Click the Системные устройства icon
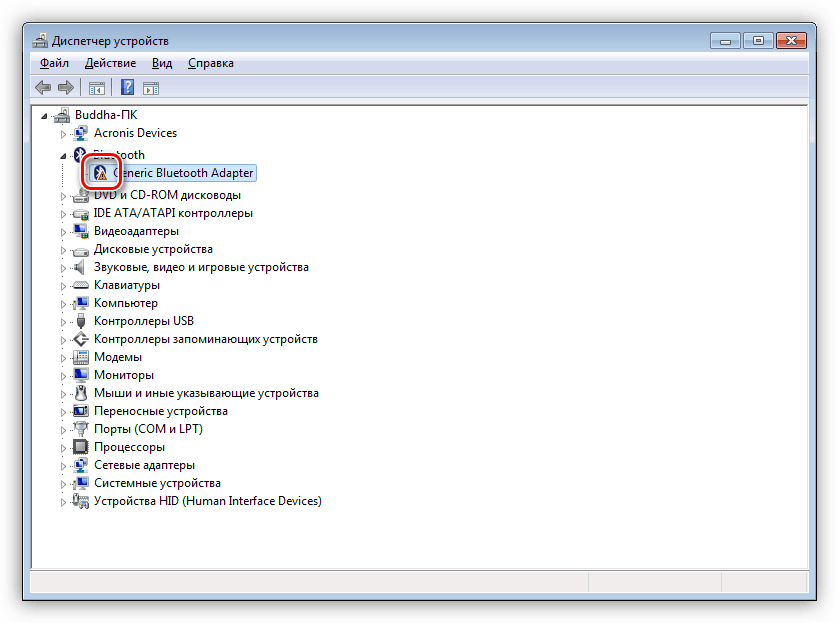The height and width of the screenshot is (623, 839). click(81, 483)
